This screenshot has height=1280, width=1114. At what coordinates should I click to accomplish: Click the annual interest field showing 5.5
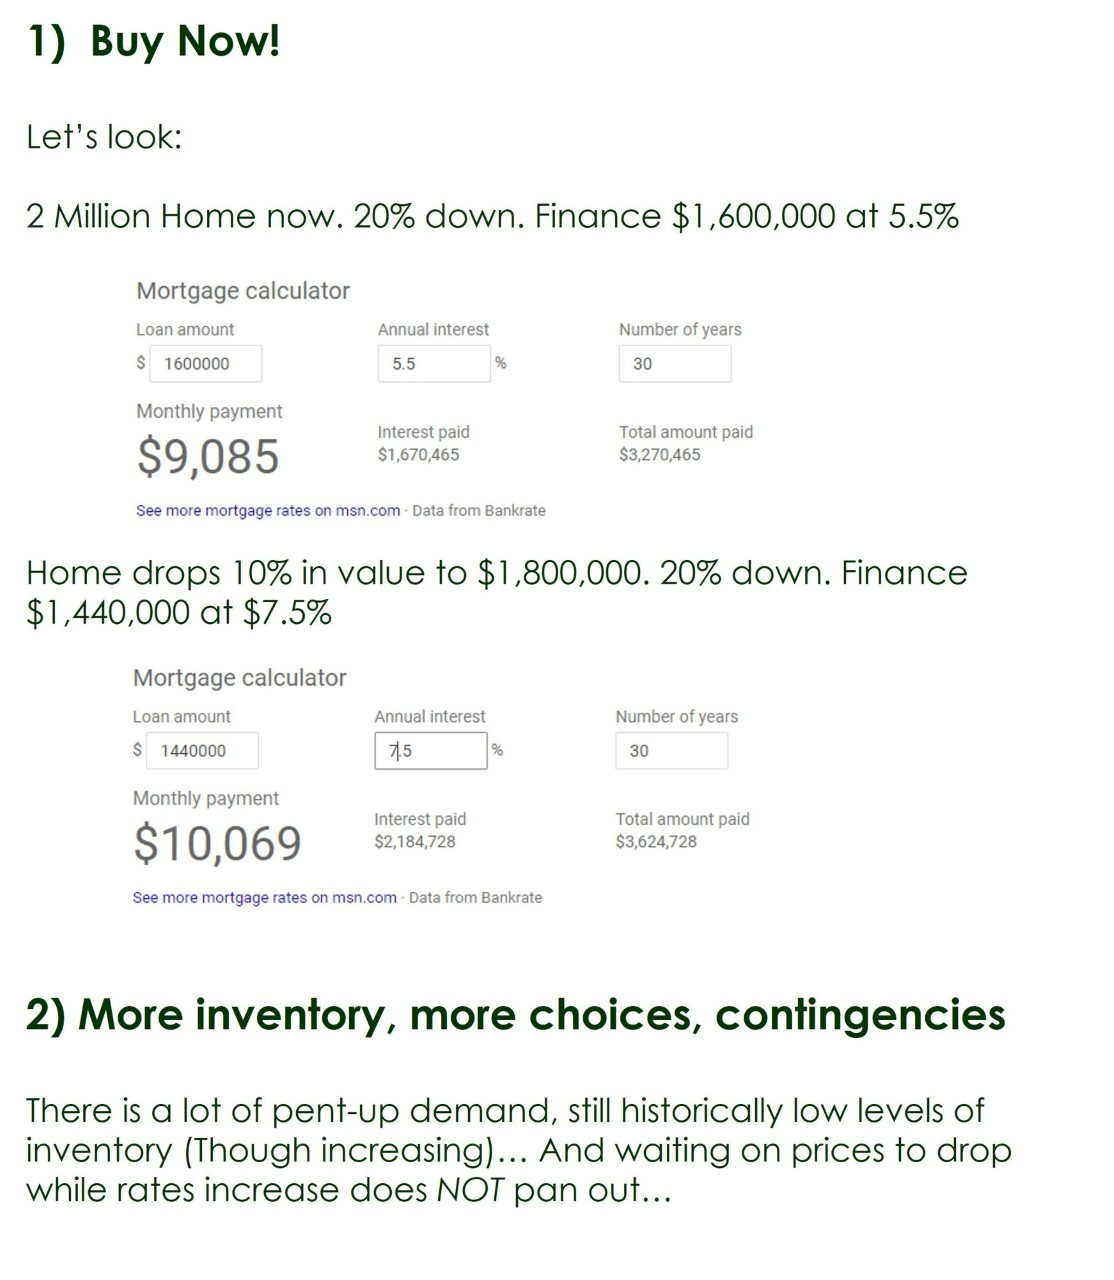(x=433, y=364)
